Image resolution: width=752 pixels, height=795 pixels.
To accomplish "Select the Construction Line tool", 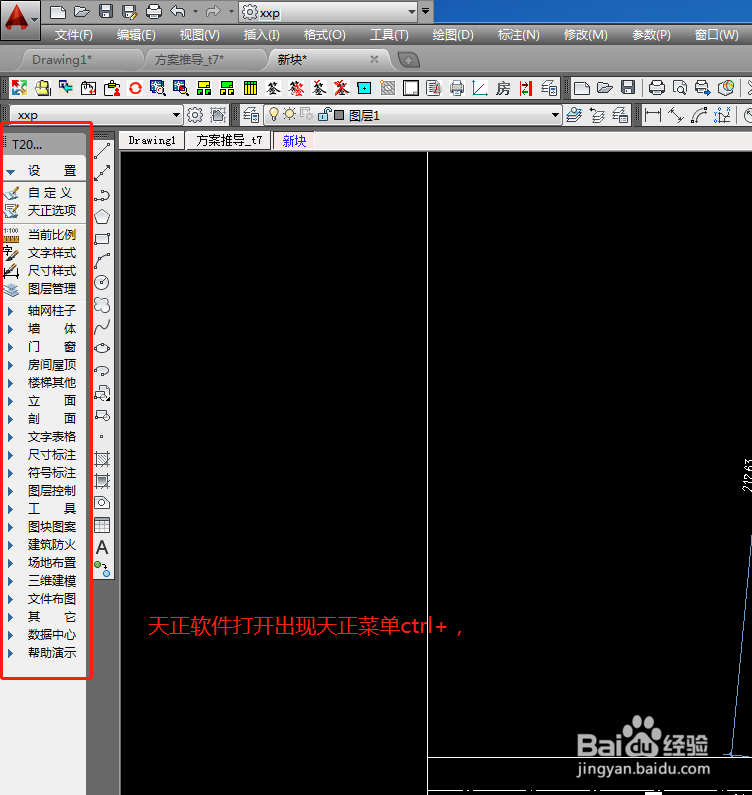I will coord(102,173).
